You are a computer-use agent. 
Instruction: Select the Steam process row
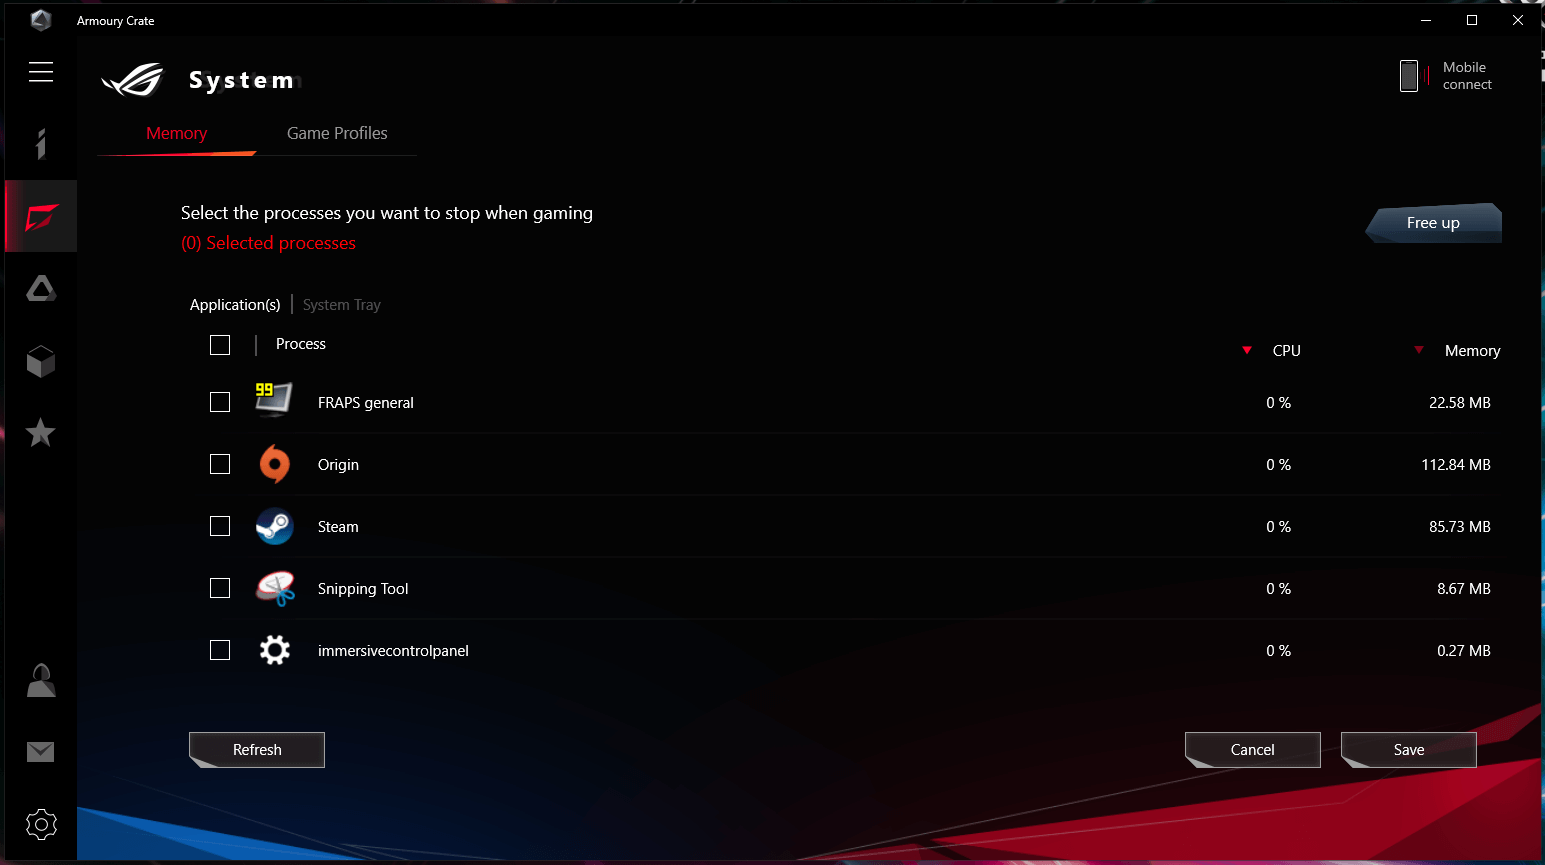click(850, 526)
